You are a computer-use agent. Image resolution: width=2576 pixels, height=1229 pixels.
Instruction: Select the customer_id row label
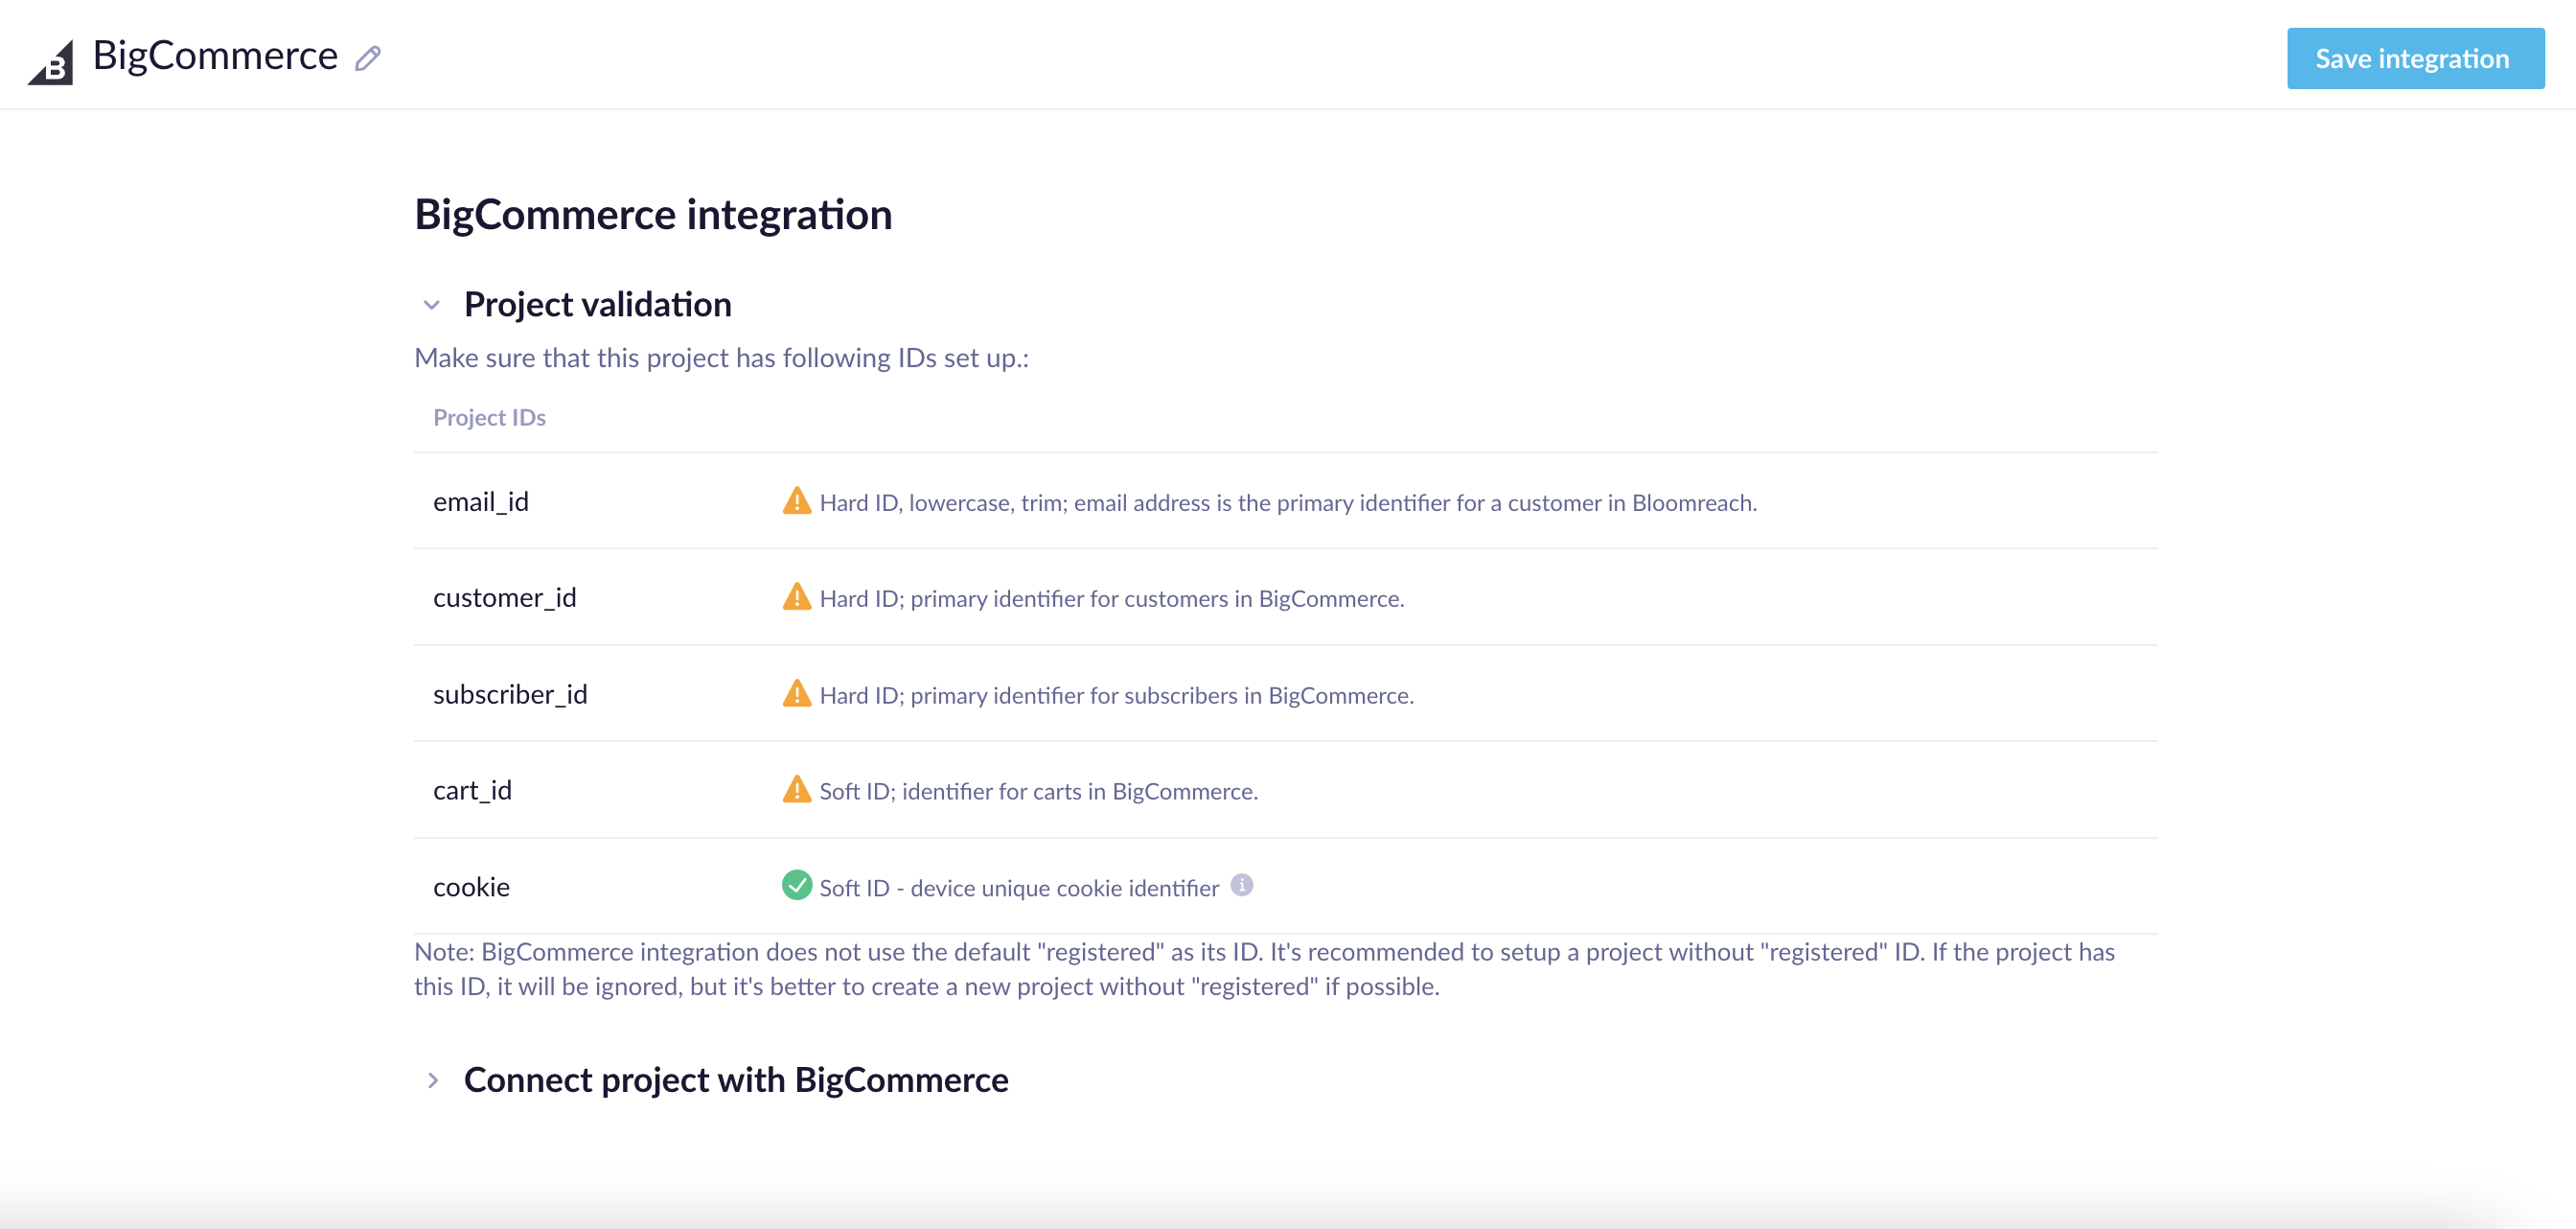pos(504,598)
